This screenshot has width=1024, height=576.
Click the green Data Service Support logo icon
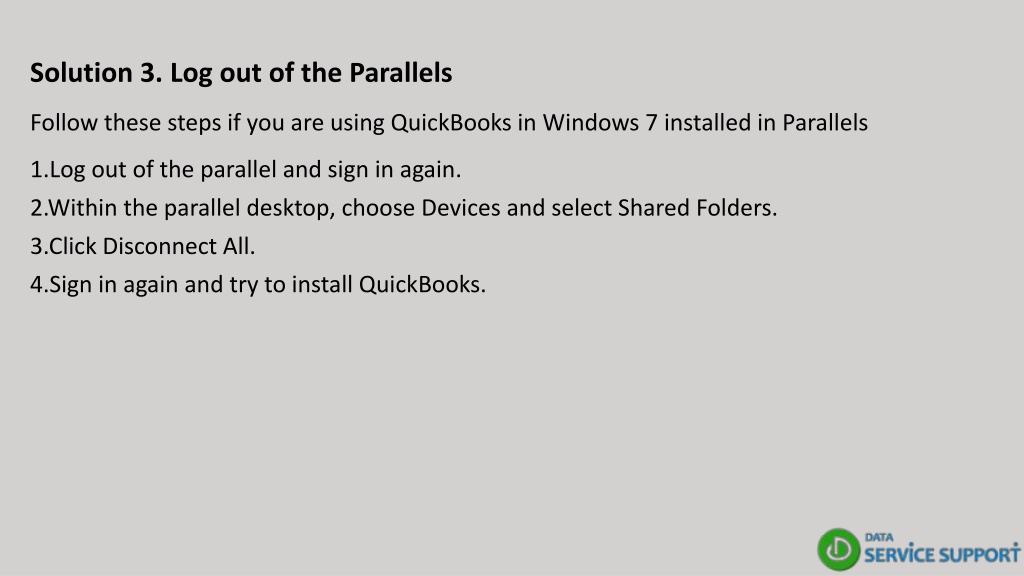point(839,549)
